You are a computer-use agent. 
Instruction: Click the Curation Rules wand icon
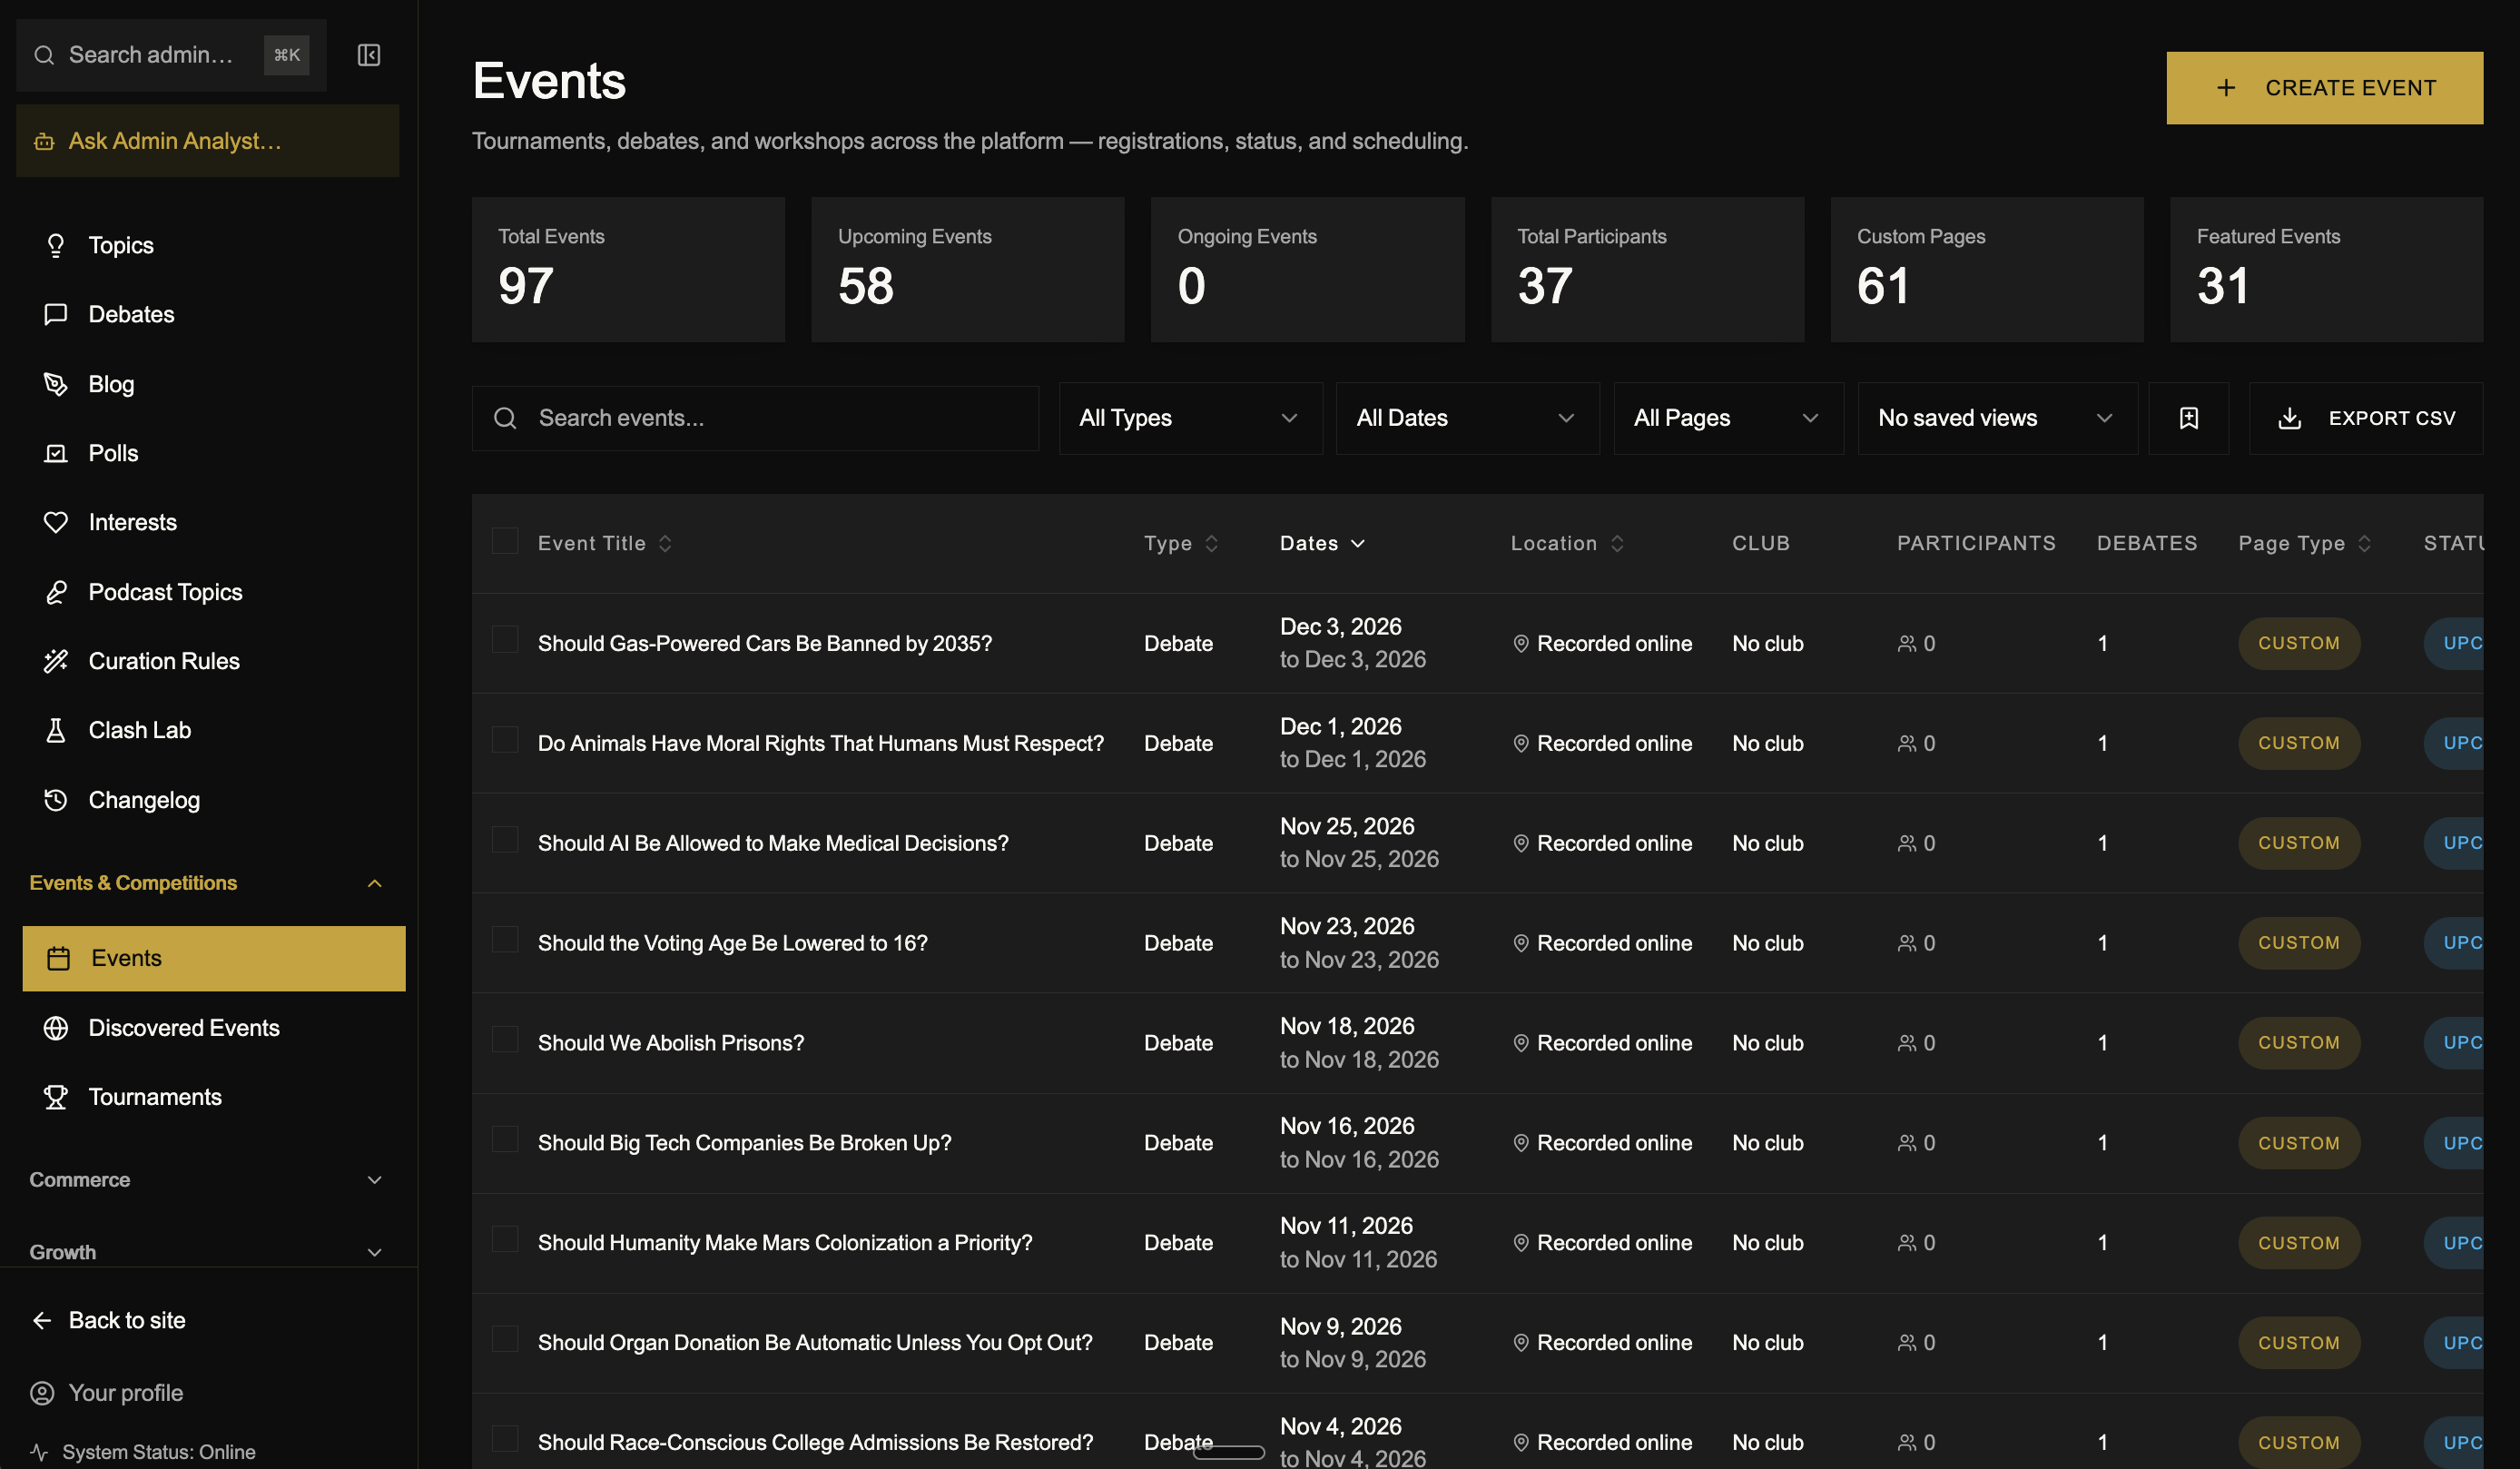point(56,661)
